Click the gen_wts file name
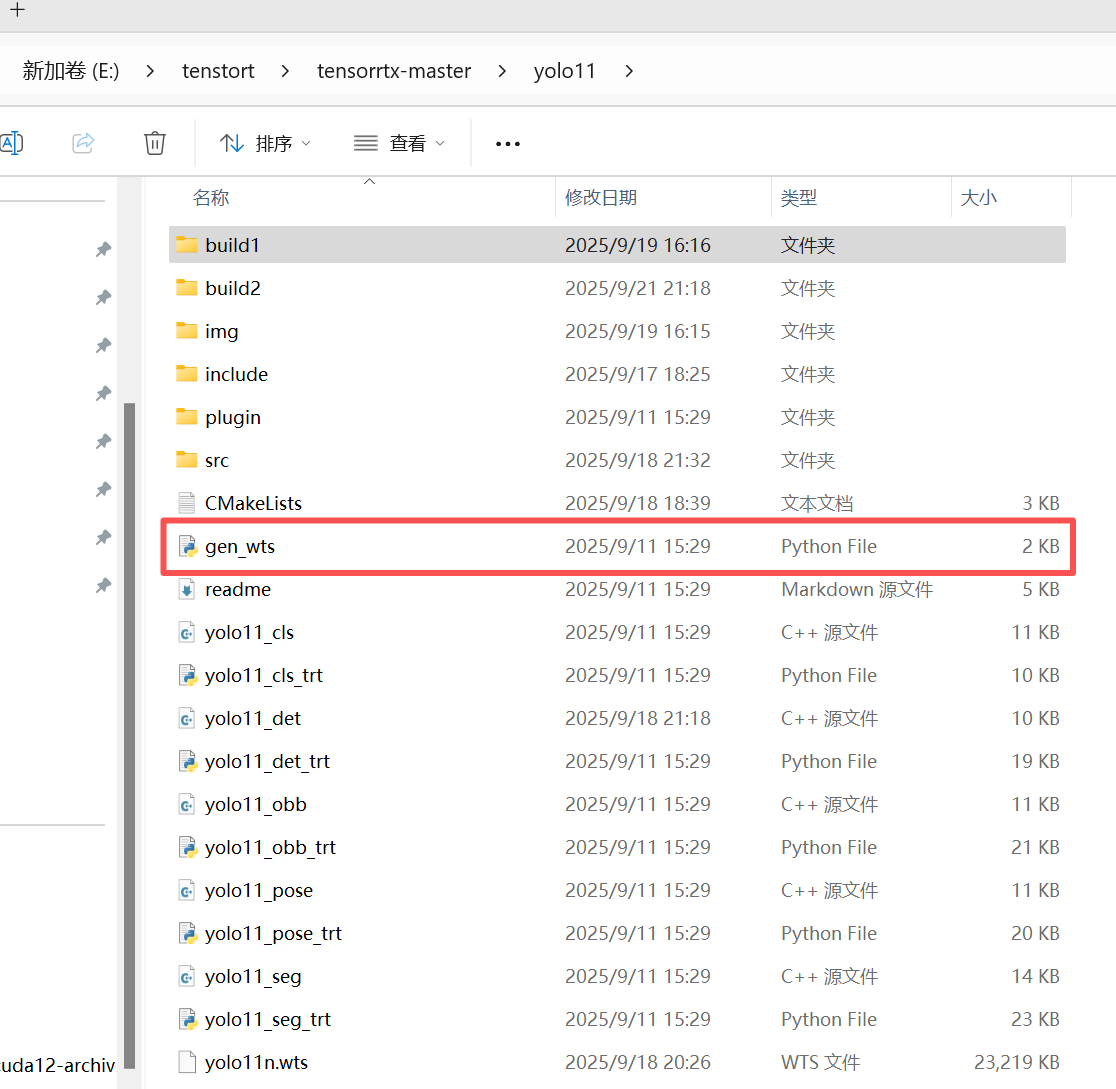1116x1089 pixels. click(x=240, y=547)
